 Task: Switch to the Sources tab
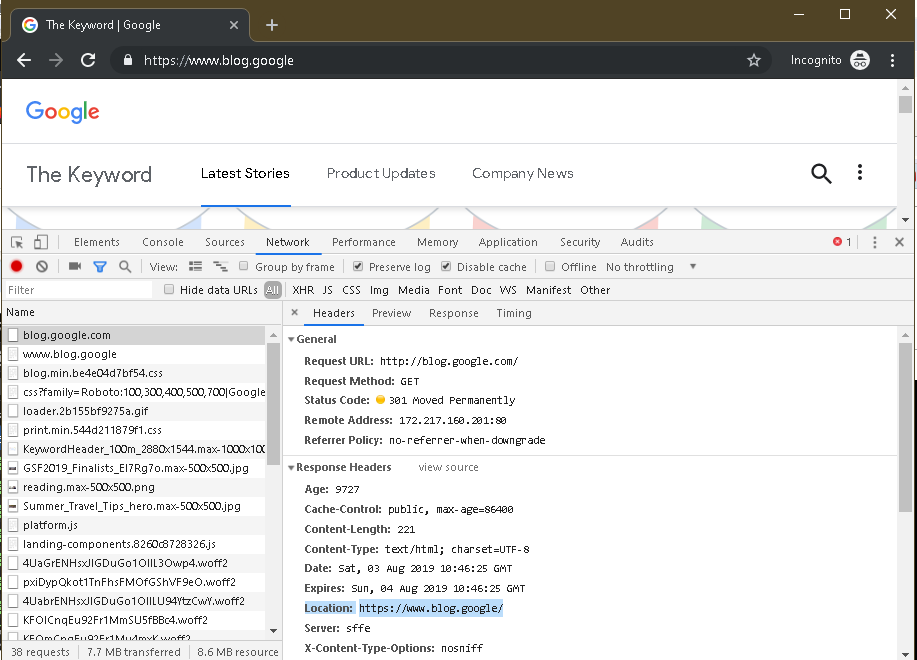point(225,242)
